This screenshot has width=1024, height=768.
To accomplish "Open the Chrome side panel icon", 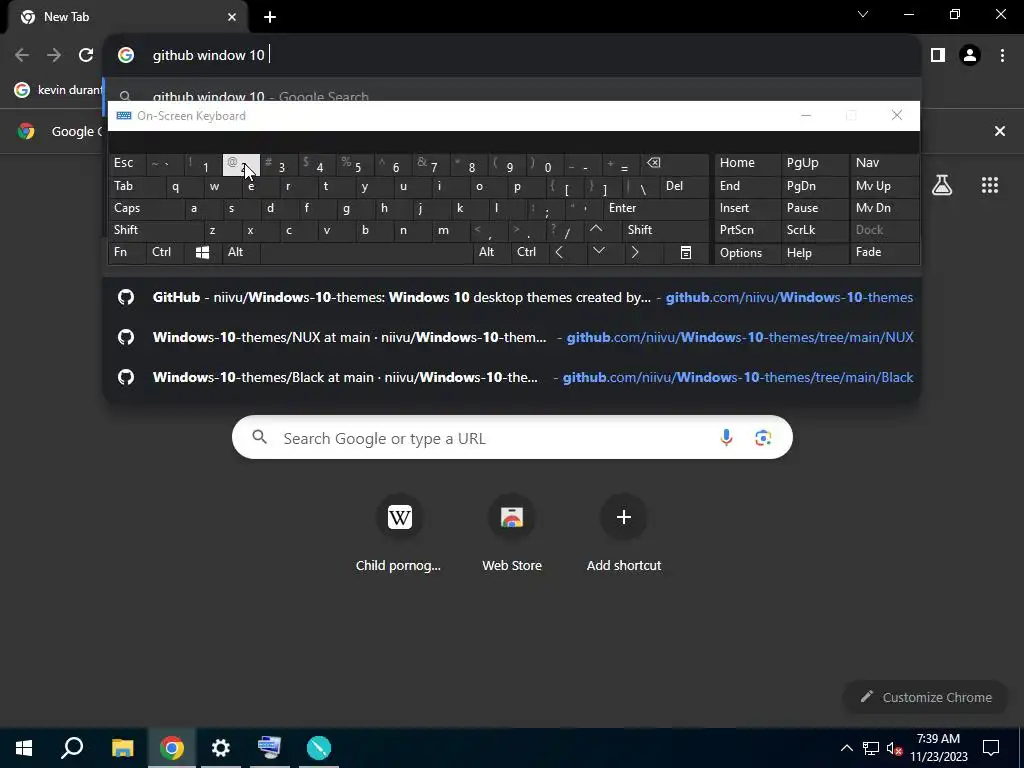I will click(938, 56).
